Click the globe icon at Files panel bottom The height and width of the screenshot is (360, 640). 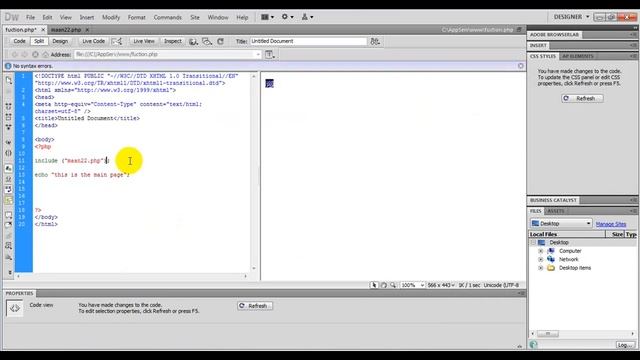[x=533, y=344]
